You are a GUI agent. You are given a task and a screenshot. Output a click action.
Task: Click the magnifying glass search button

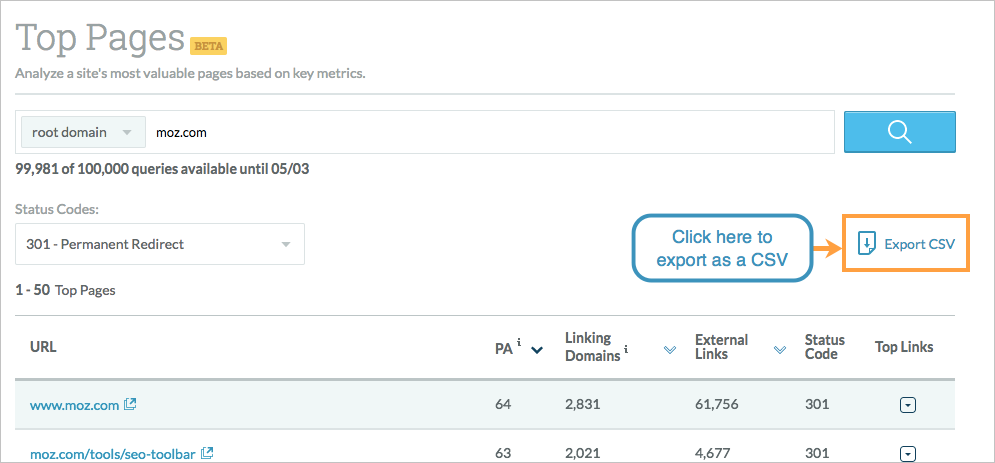pos(899,132)
